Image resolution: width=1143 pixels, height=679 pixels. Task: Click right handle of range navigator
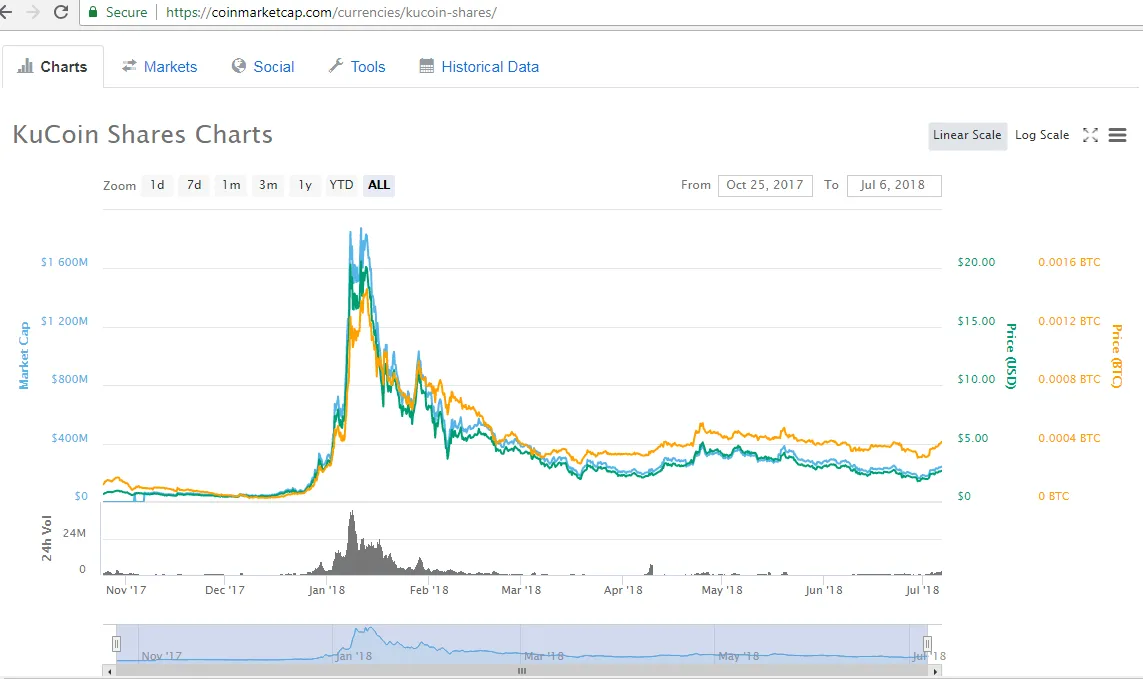point(927,644)
